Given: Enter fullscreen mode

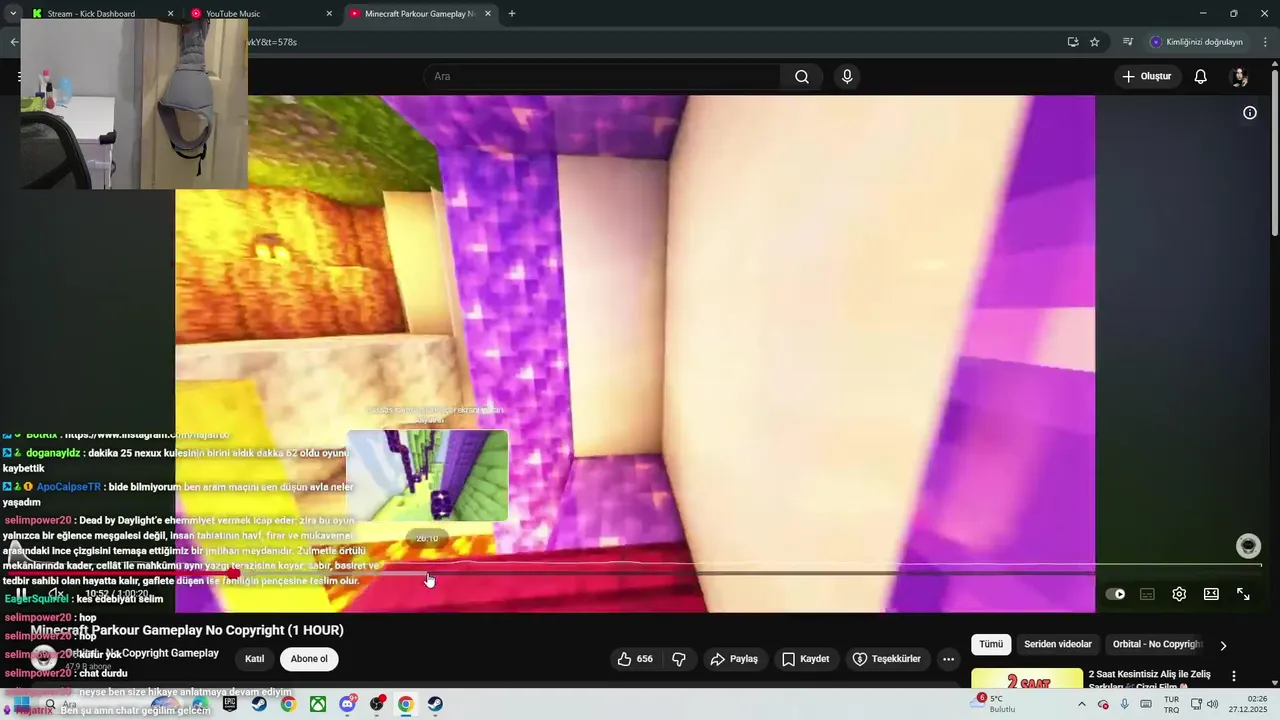Looking at the screenshot, I should pos(1243,594).
